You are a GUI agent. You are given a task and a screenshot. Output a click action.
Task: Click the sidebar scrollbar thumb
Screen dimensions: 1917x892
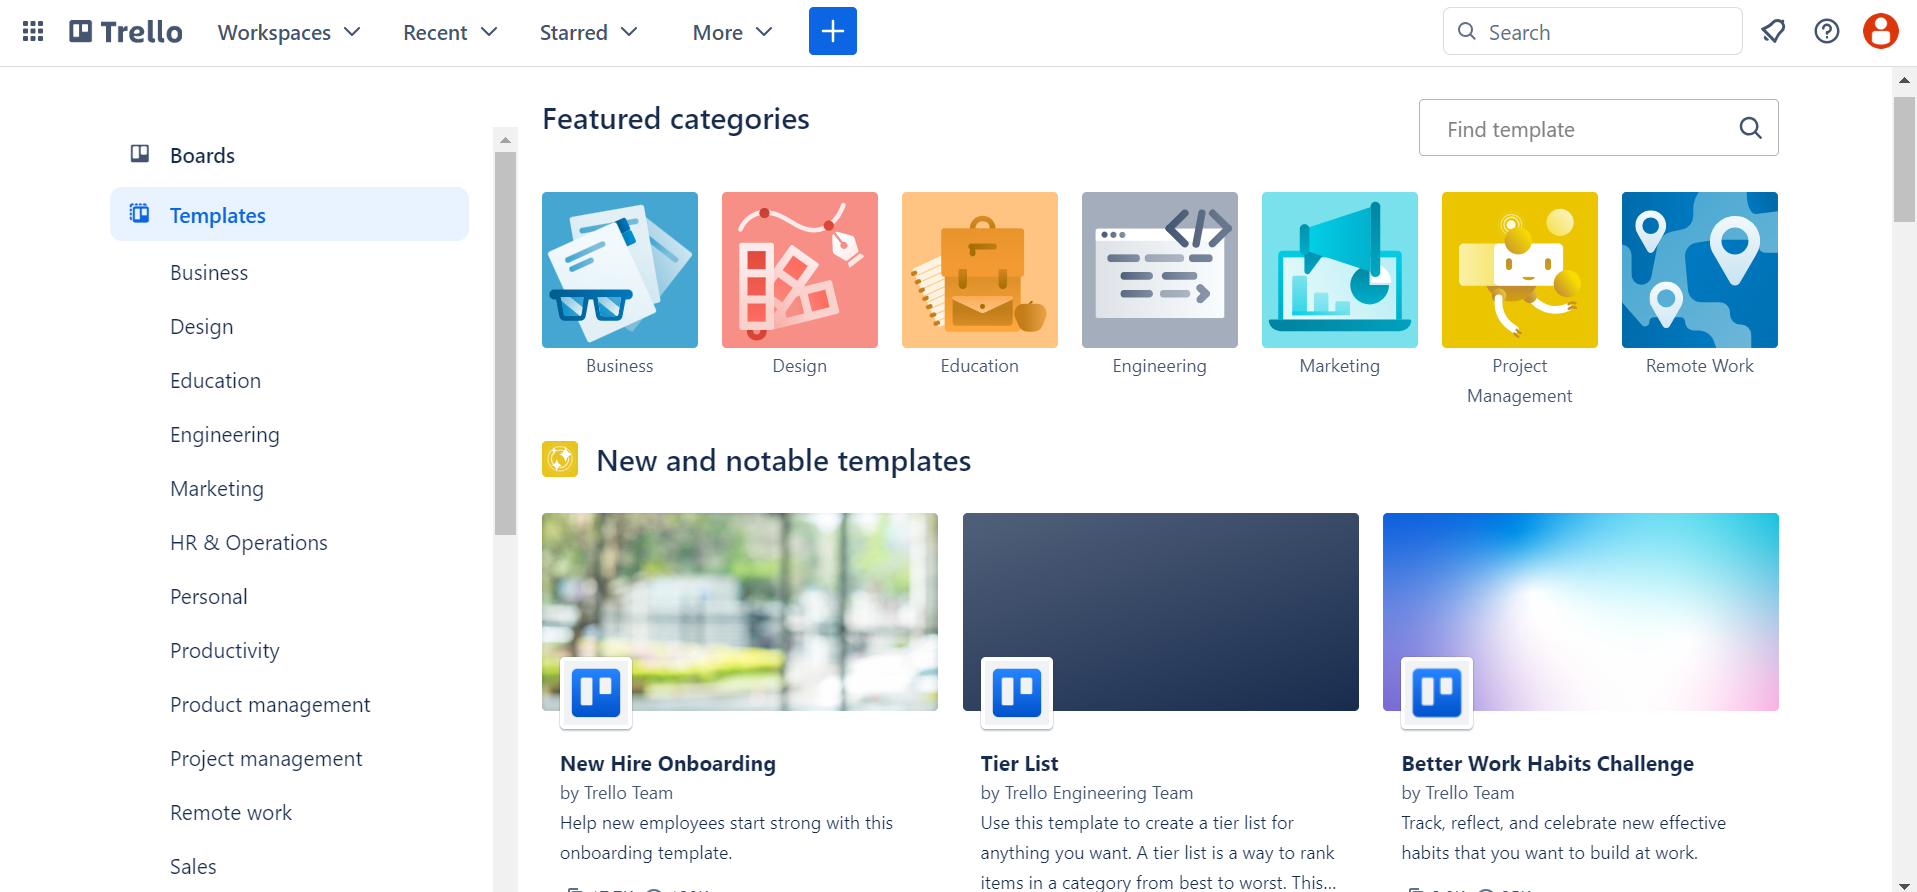click(x=505, y=343)
